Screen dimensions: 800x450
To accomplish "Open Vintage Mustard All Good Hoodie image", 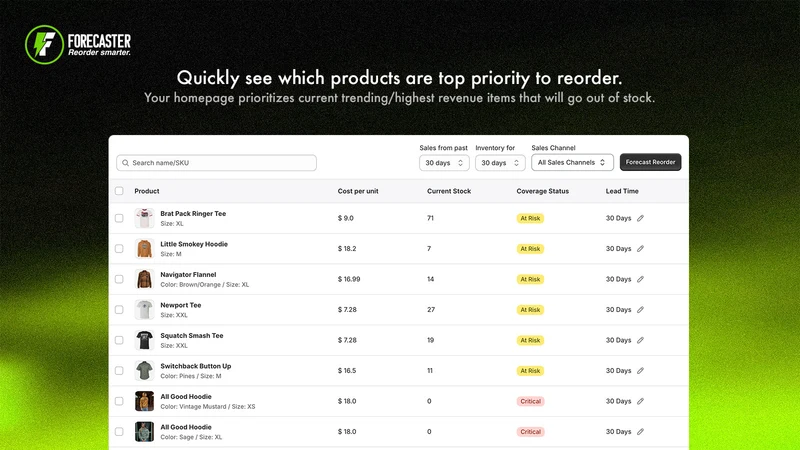I will [x=144, y=401].
